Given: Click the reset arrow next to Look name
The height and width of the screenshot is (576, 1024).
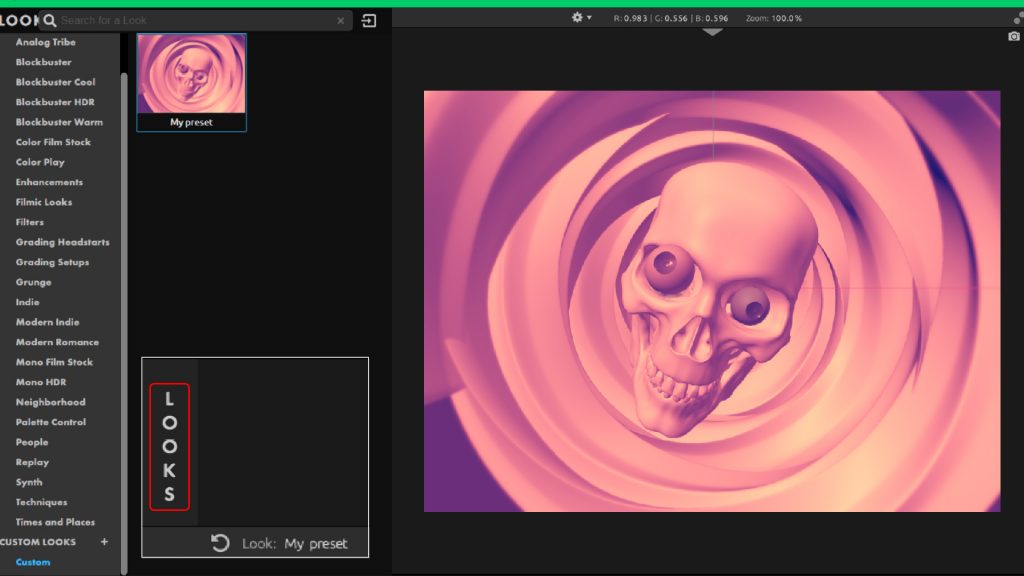Looking at the screenshot, I should pyautogui.click(x=220, y=543).
